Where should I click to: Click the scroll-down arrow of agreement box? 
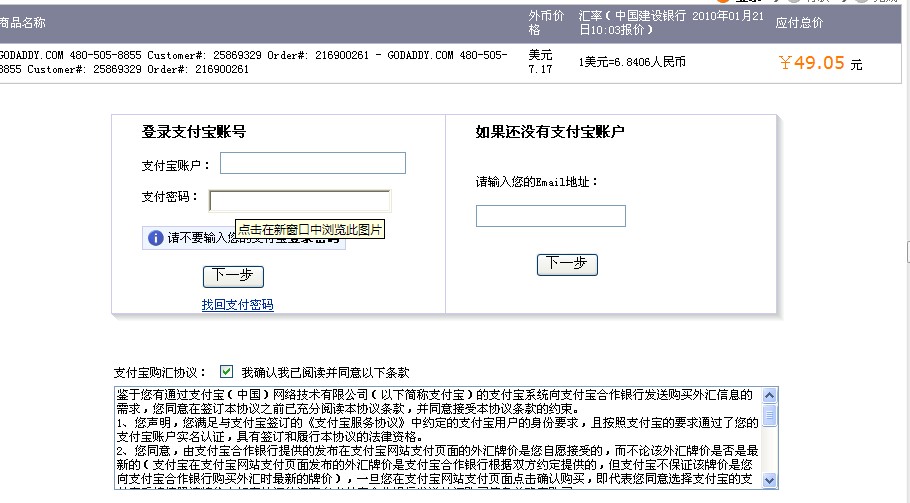tap(770, 483)
